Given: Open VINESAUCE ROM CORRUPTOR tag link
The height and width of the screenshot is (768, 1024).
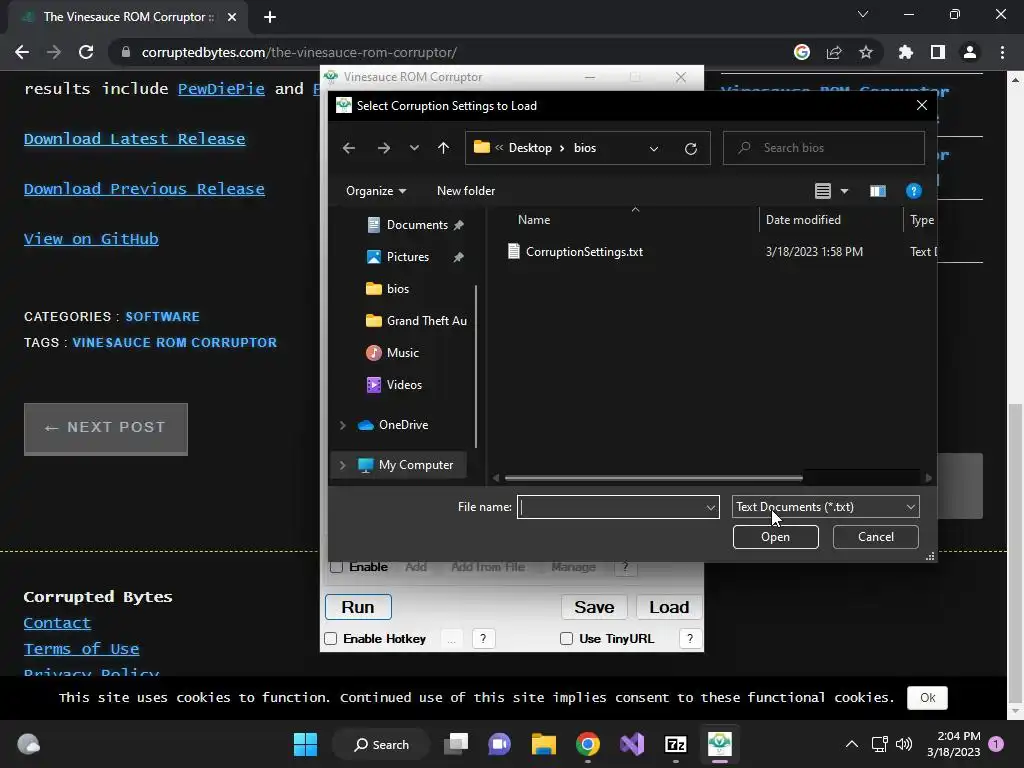Looking at the screenshot, I should (174, 343).
